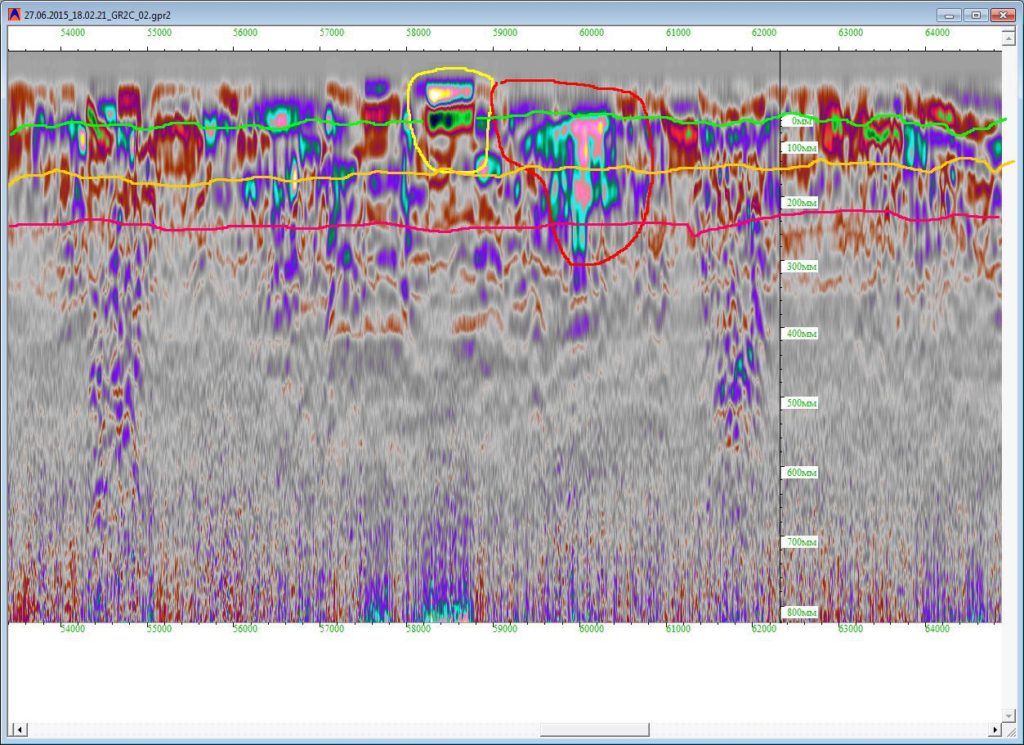The image size is (1024, 745).
Task: Select the 800мм depth label
Action: pos(799,612)
